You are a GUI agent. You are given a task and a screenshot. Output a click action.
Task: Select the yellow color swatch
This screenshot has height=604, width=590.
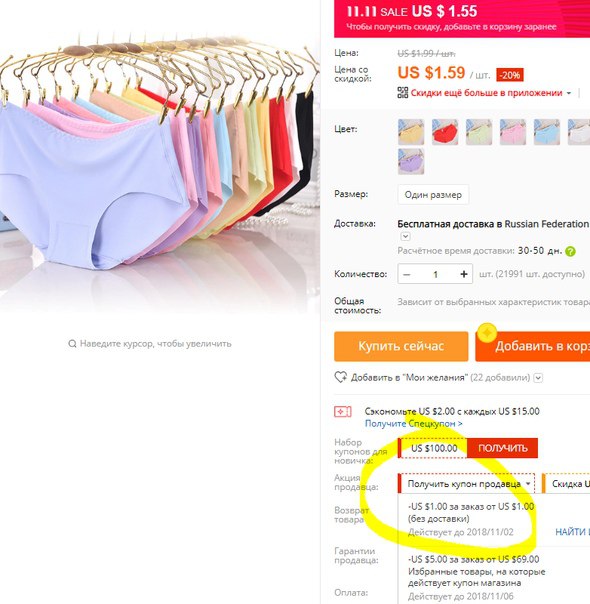click(x=411, y=132)
